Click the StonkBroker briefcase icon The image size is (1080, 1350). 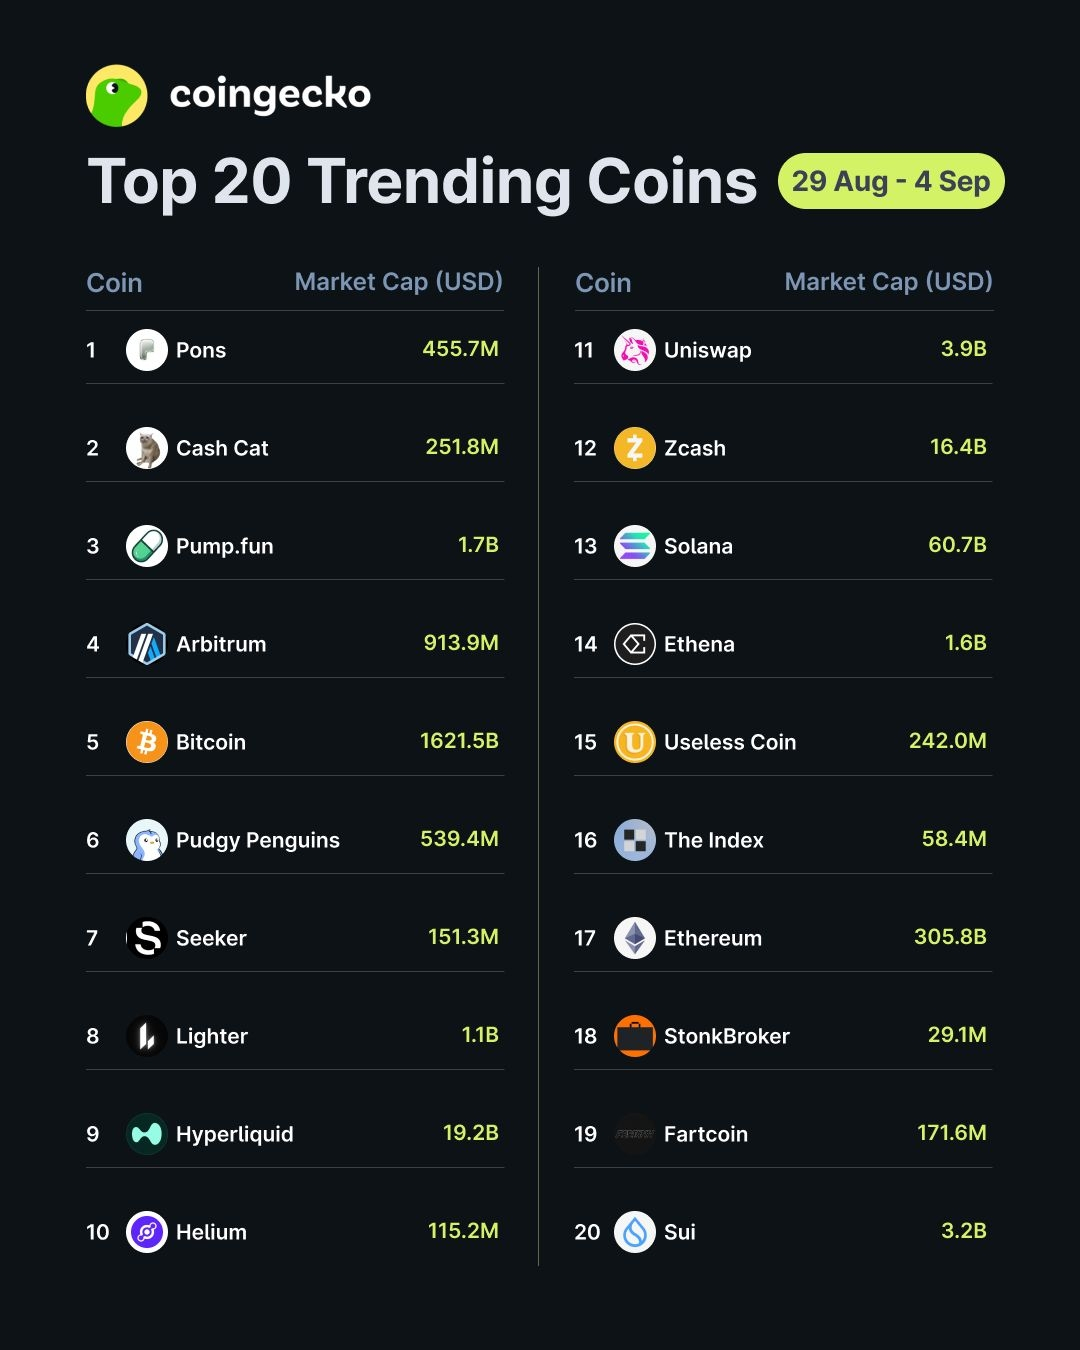pos(635,1036)
